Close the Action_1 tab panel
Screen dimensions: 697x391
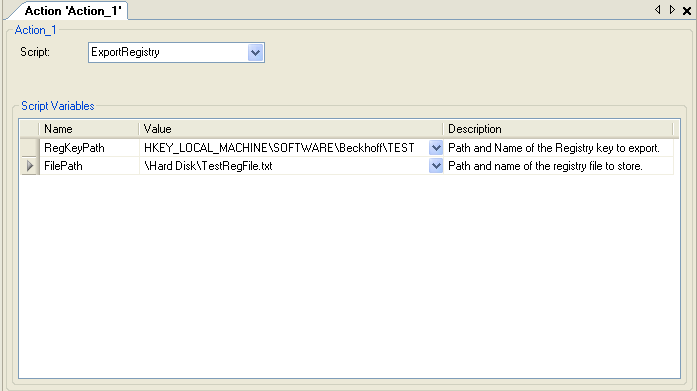687,11
